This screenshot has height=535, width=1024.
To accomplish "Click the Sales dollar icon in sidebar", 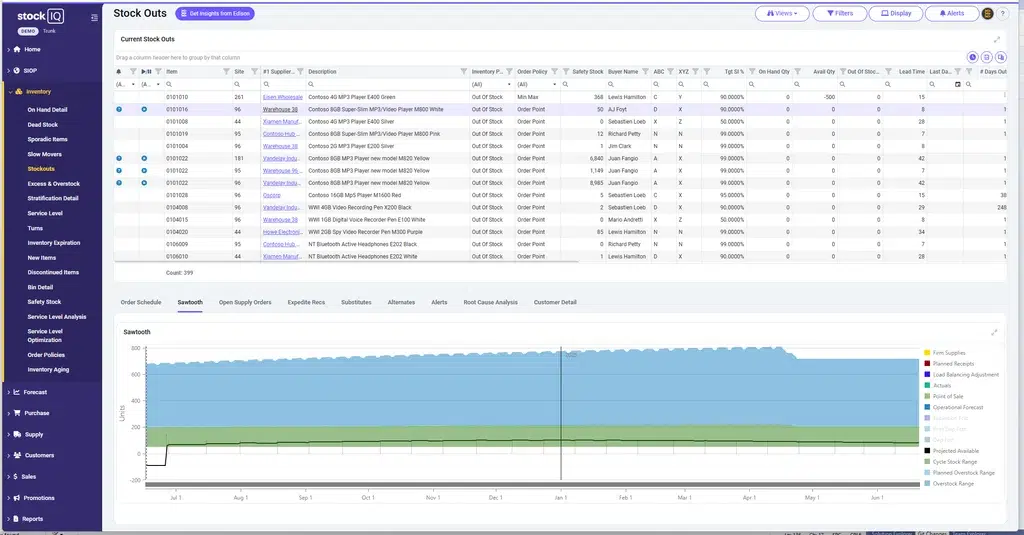I will pos(16,477).
